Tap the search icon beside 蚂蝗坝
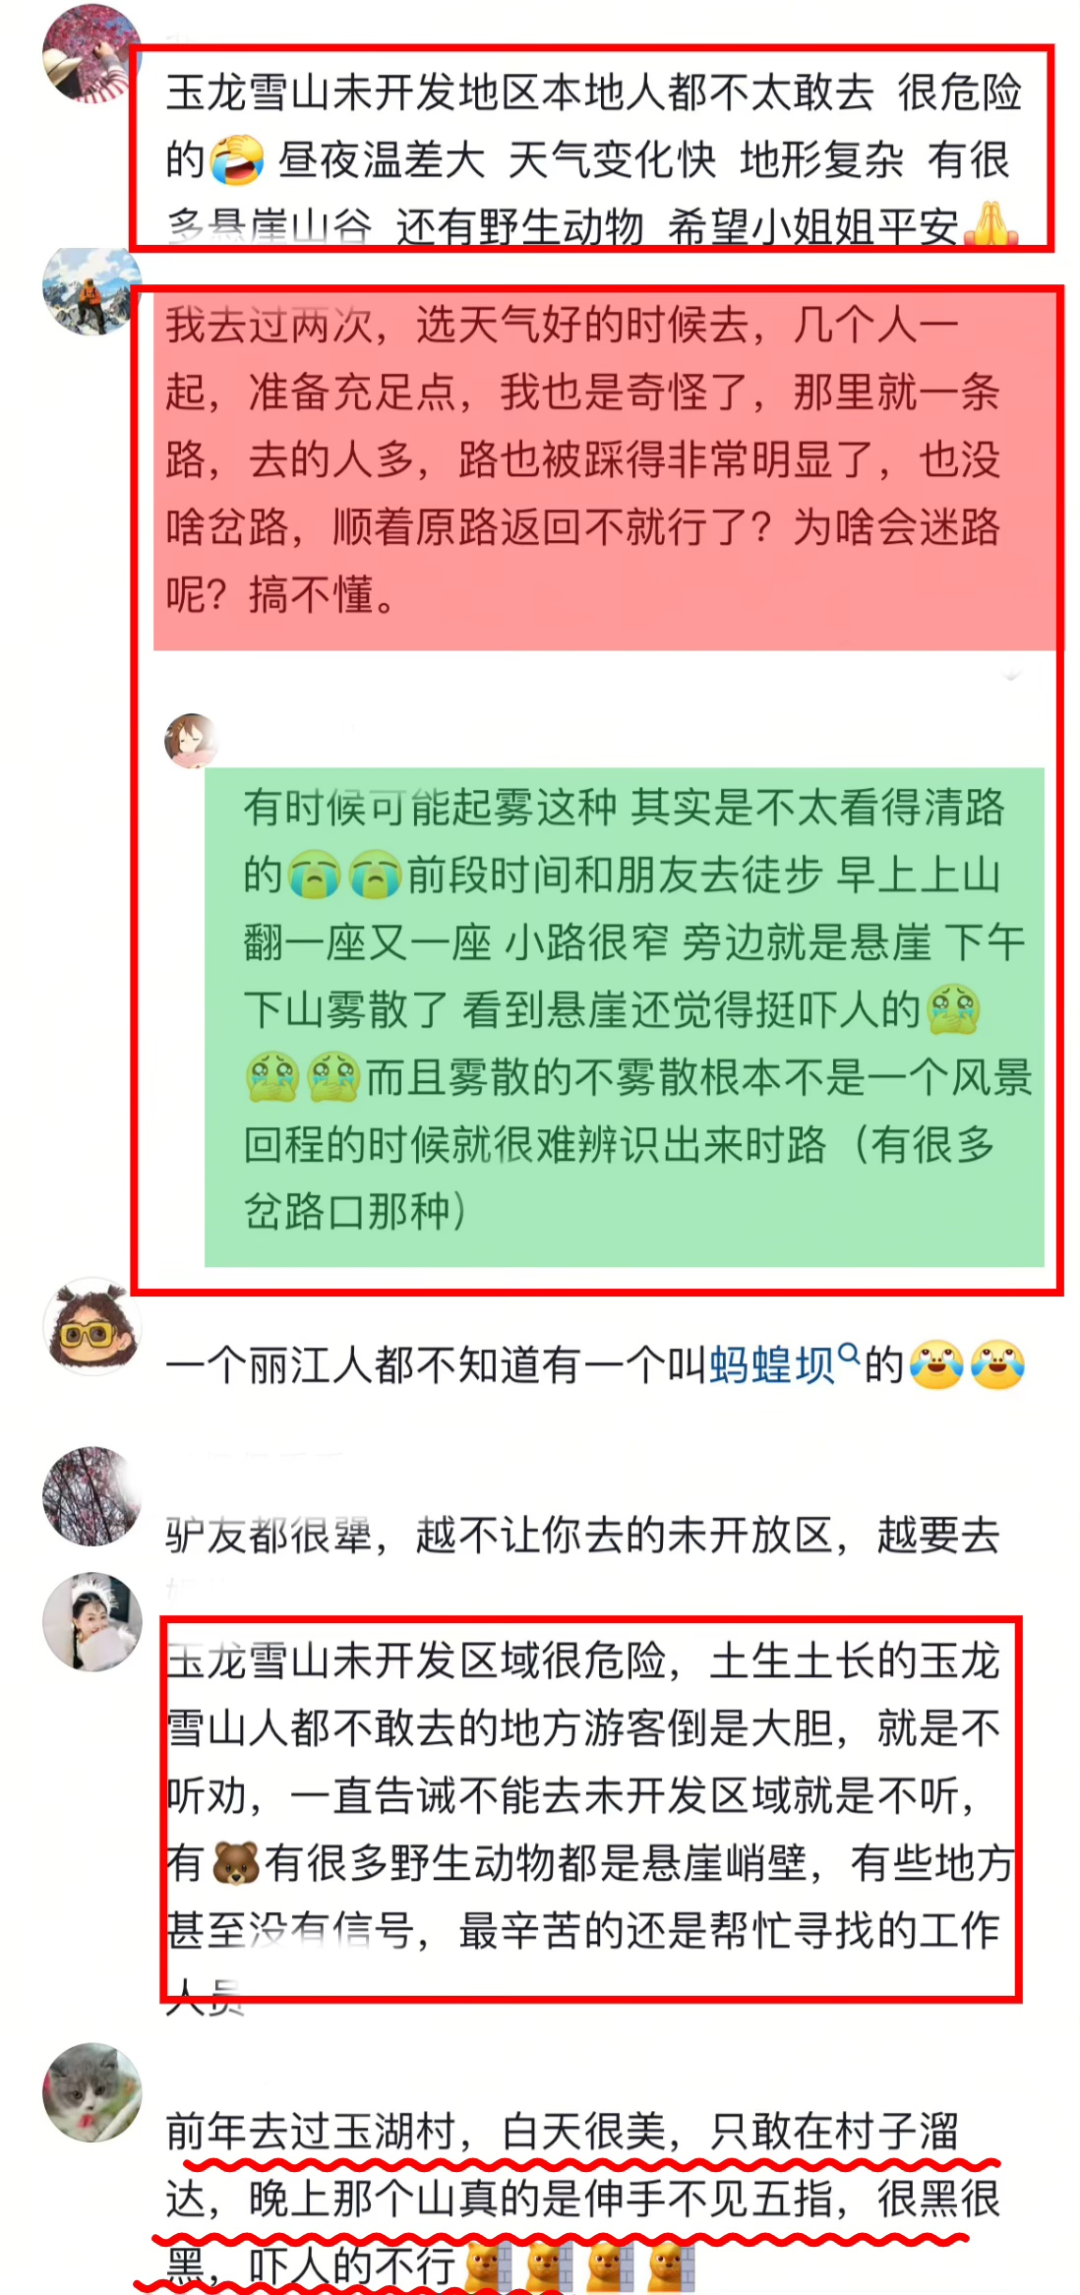This screenshot has width=1080, height=2295. [x=849, y=1355]
